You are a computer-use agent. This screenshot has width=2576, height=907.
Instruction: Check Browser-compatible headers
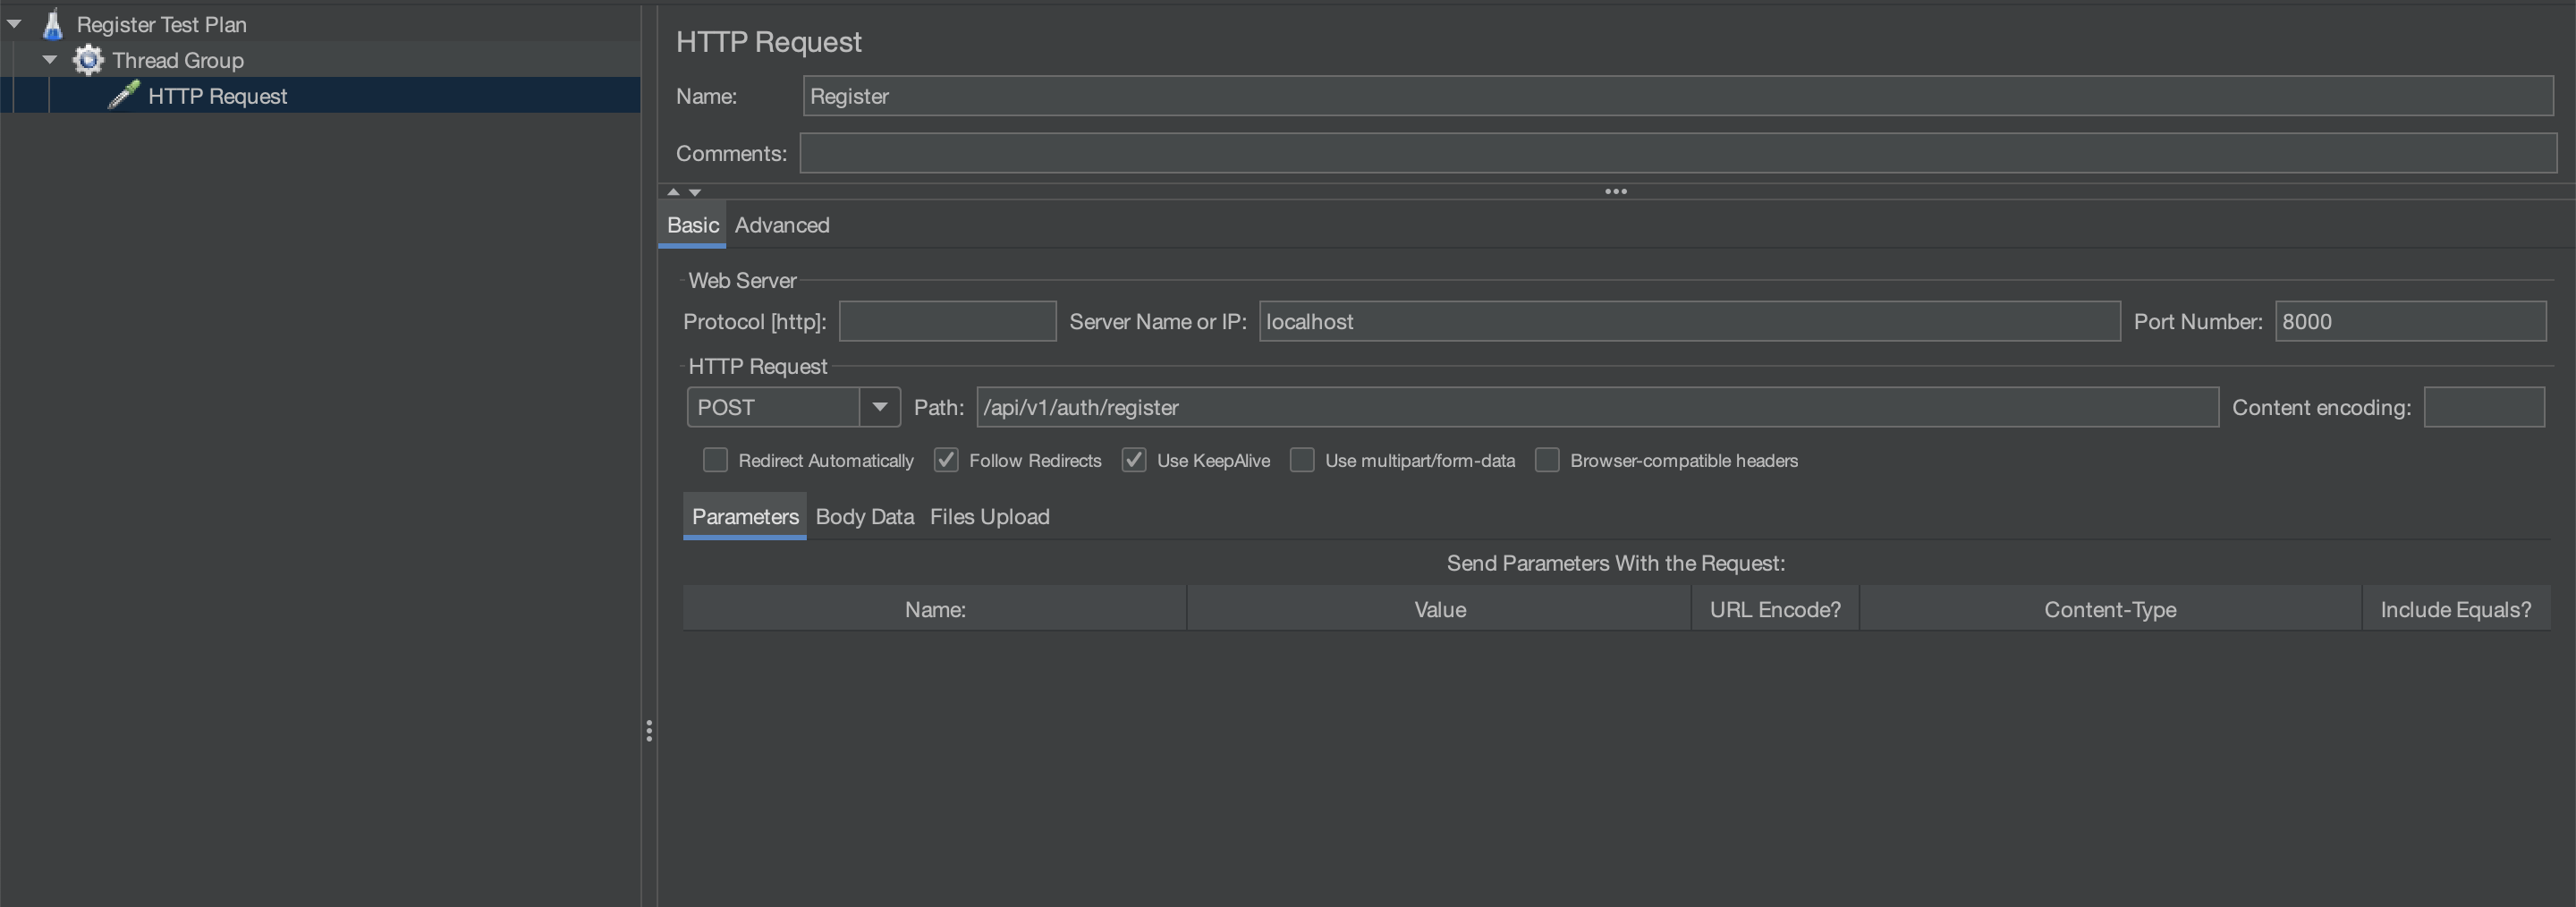(x=1547, y=460)
